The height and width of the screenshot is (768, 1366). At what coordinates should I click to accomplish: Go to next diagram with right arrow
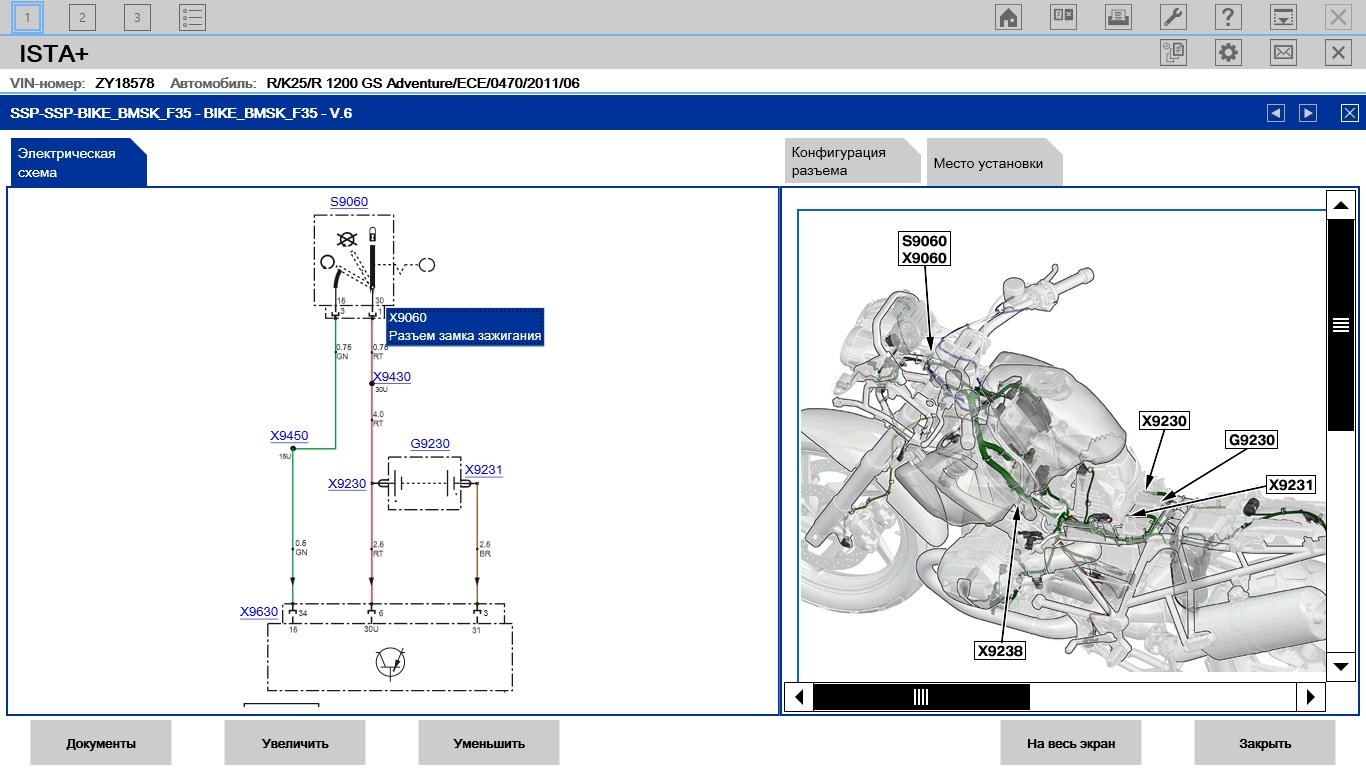pyautogui.click(x=1308, y=113)
